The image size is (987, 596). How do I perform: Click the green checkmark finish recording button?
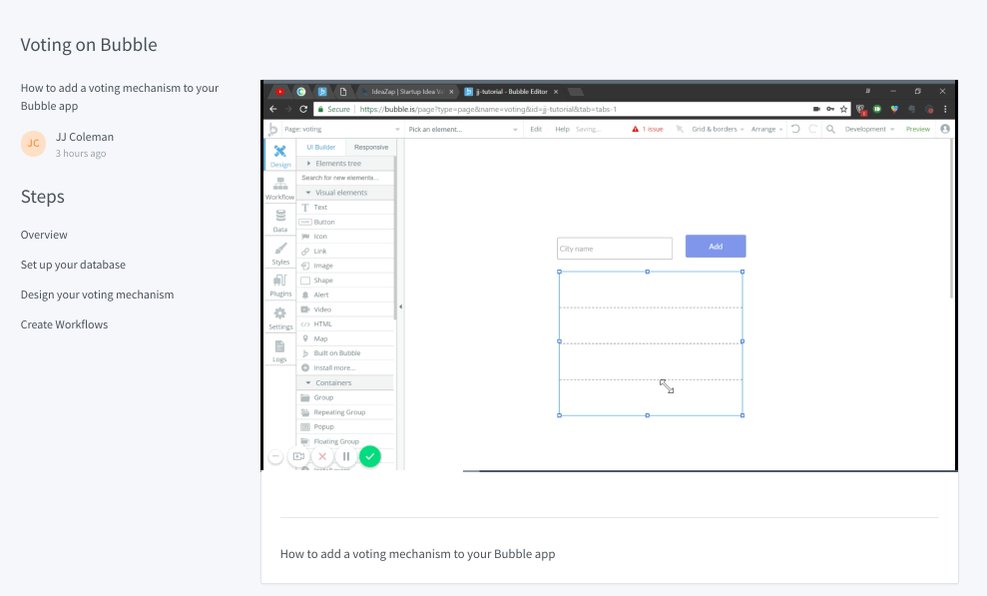(370, 456)
